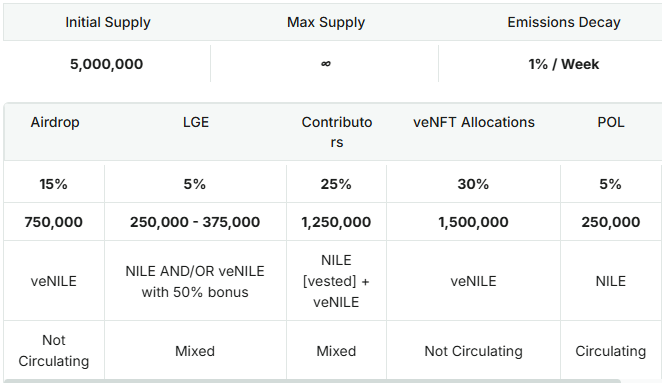Select the 250,000 - 375,000 LGE amount
The image size is (662, 383).
pyautogui.click(x=195, y=222)
